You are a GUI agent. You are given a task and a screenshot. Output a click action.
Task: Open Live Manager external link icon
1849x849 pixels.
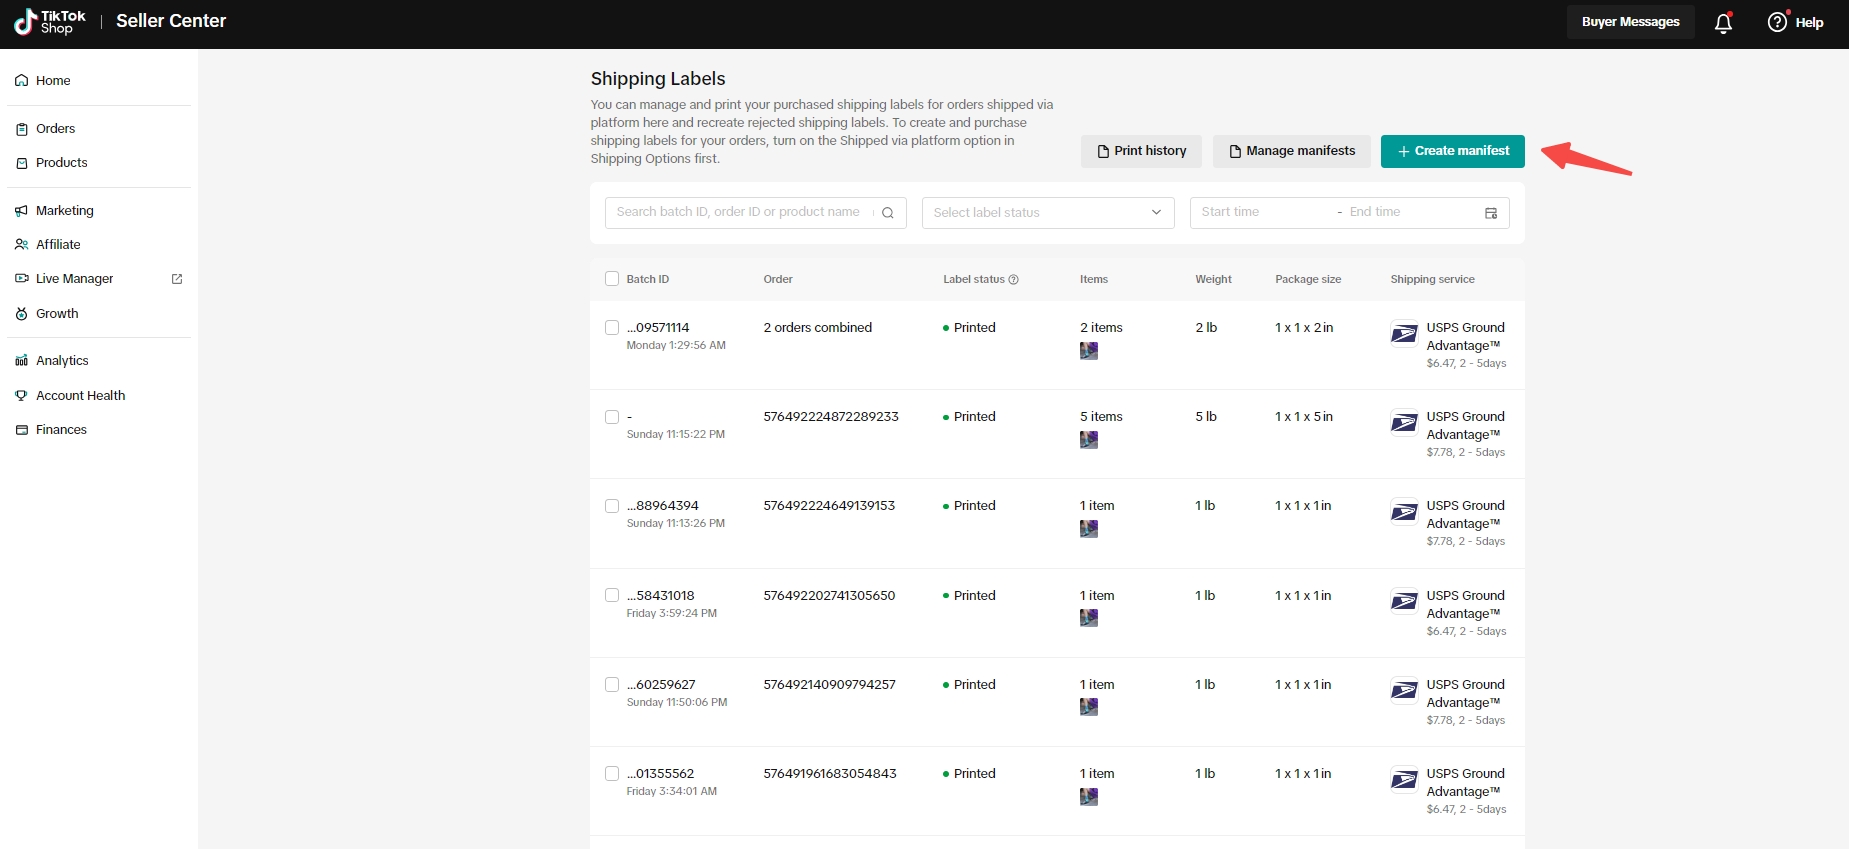(177, 279)
